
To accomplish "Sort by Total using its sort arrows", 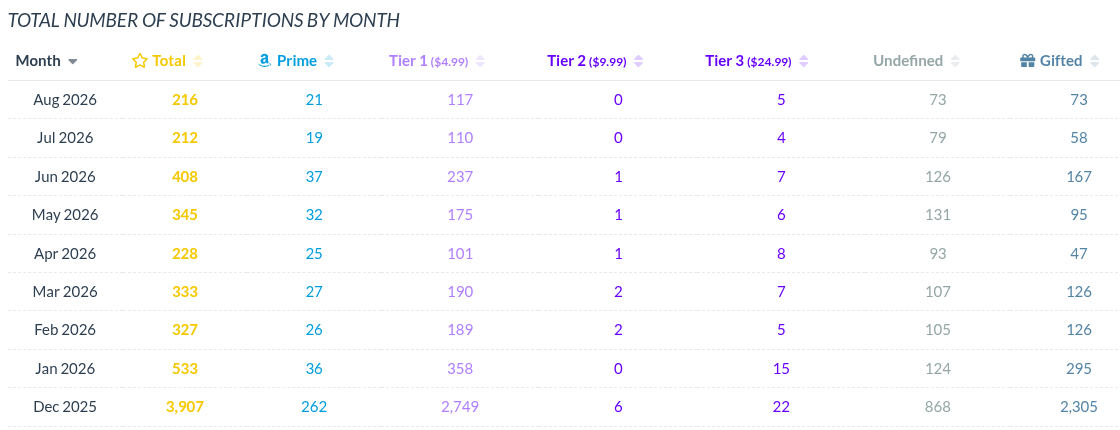I will 198,61.
